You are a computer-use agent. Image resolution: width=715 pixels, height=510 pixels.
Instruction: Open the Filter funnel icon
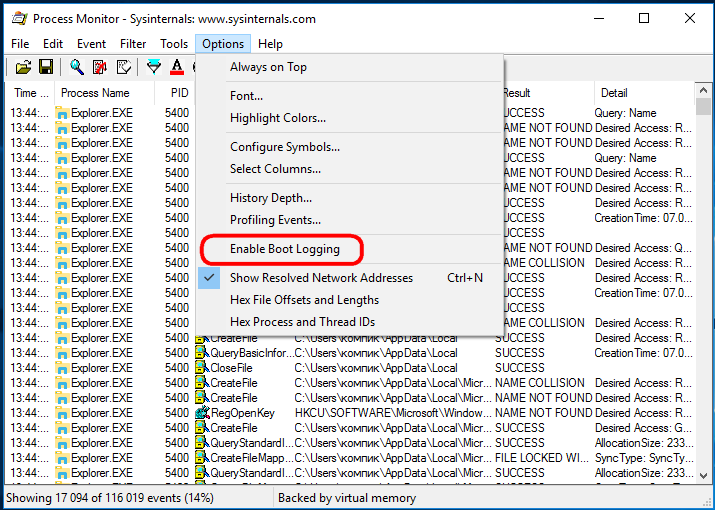point(154,67)
